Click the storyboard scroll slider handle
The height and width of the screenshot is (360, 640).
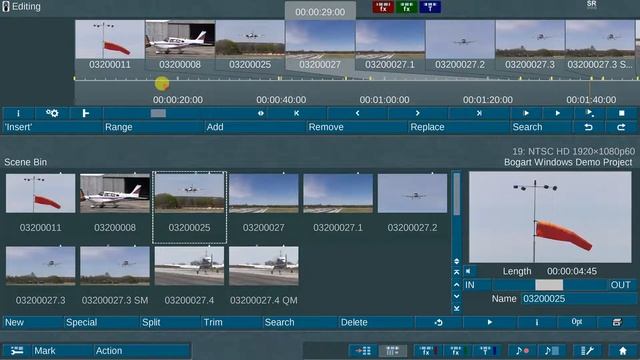coord(158,113)
